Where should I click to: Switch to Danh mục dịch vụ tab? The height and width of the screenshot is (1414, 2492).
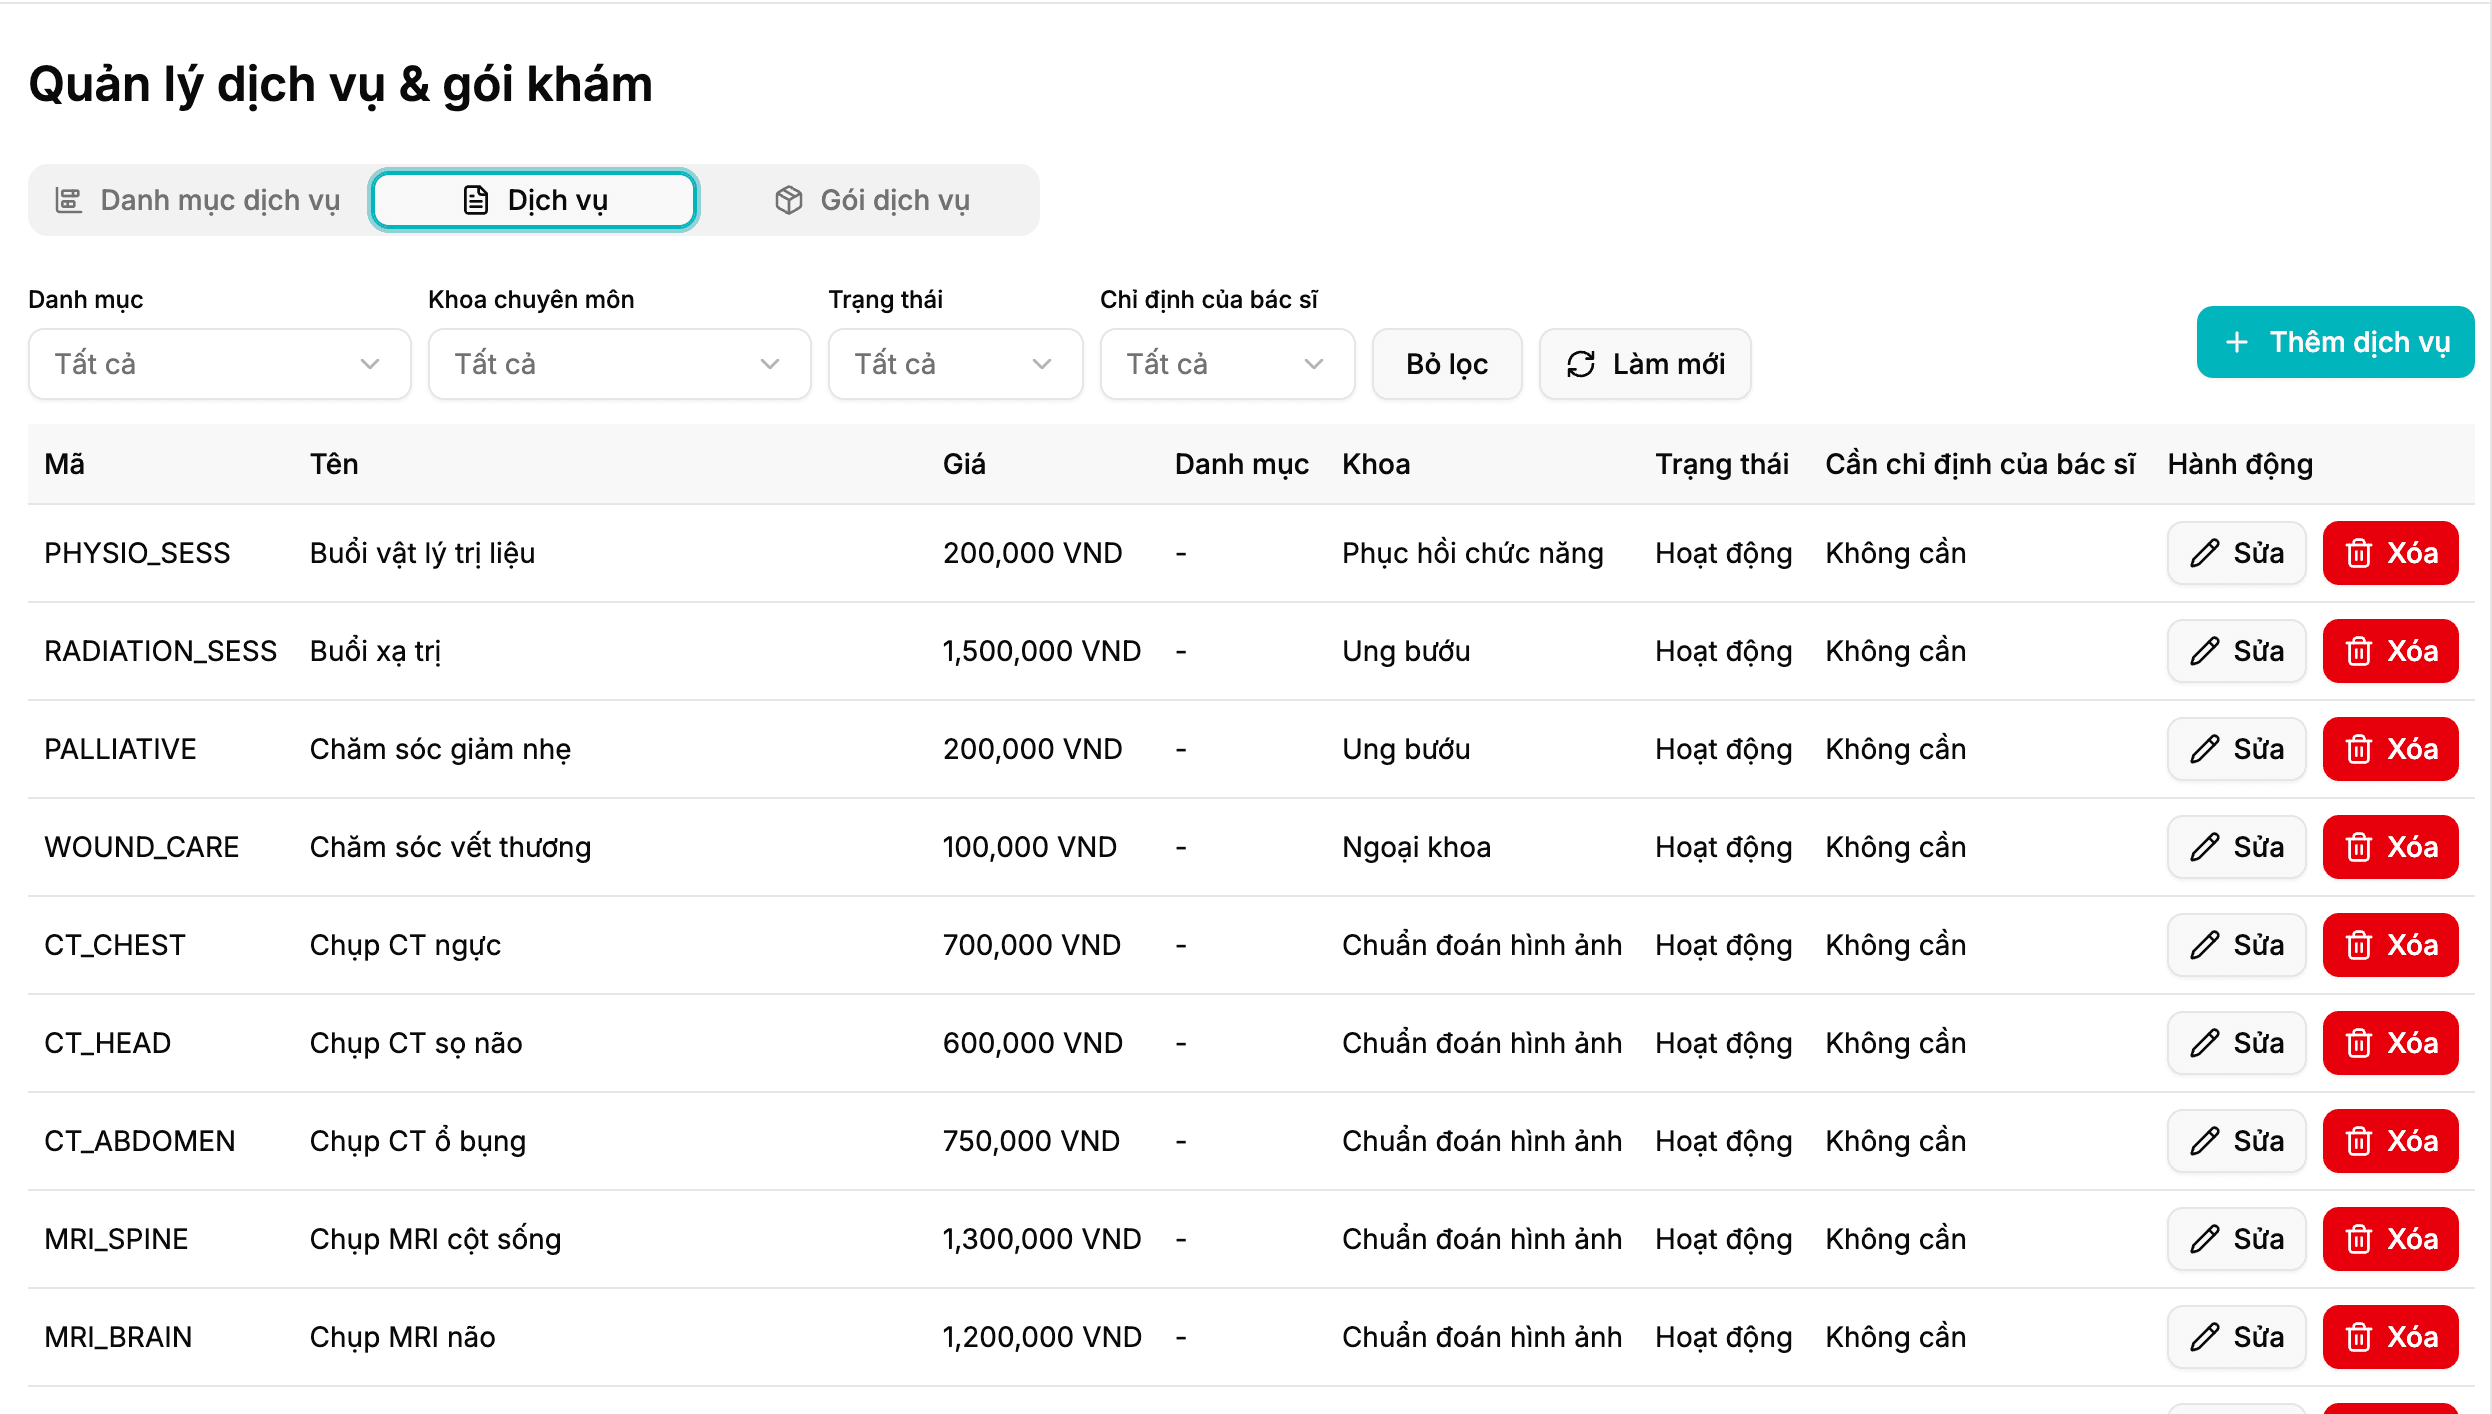(x=198, y=200)
